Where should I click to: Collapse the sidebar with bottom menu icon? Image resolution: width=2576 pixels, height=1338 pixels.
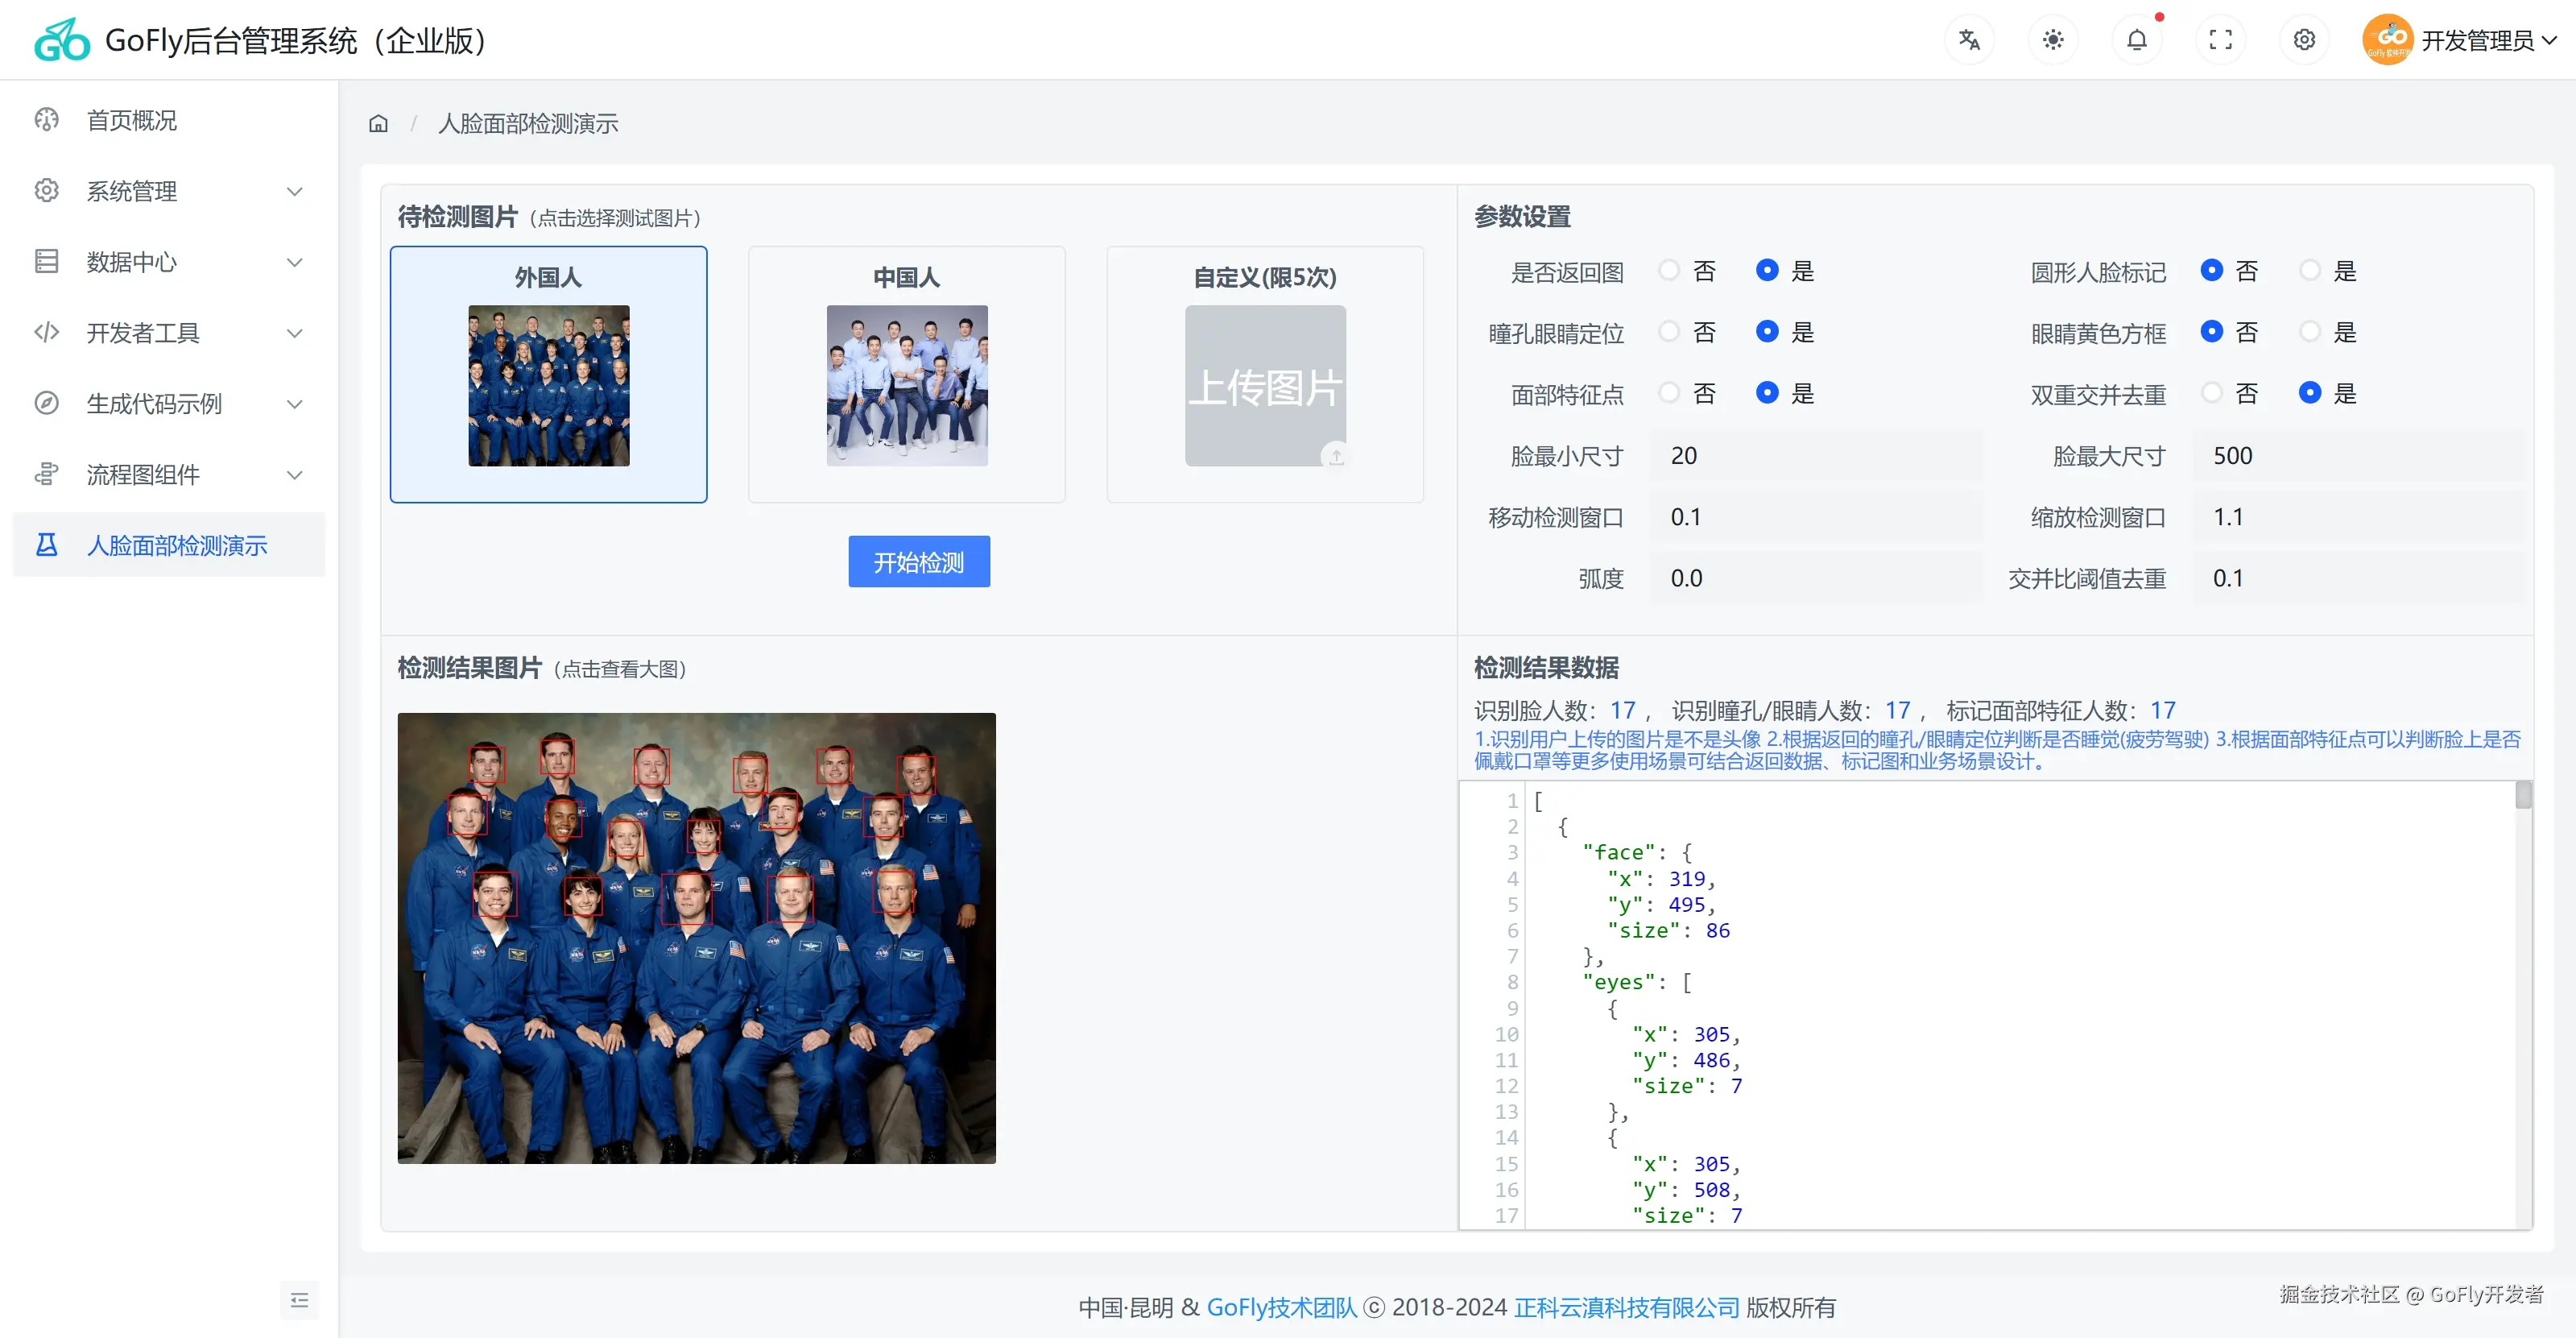point(299,1300)
